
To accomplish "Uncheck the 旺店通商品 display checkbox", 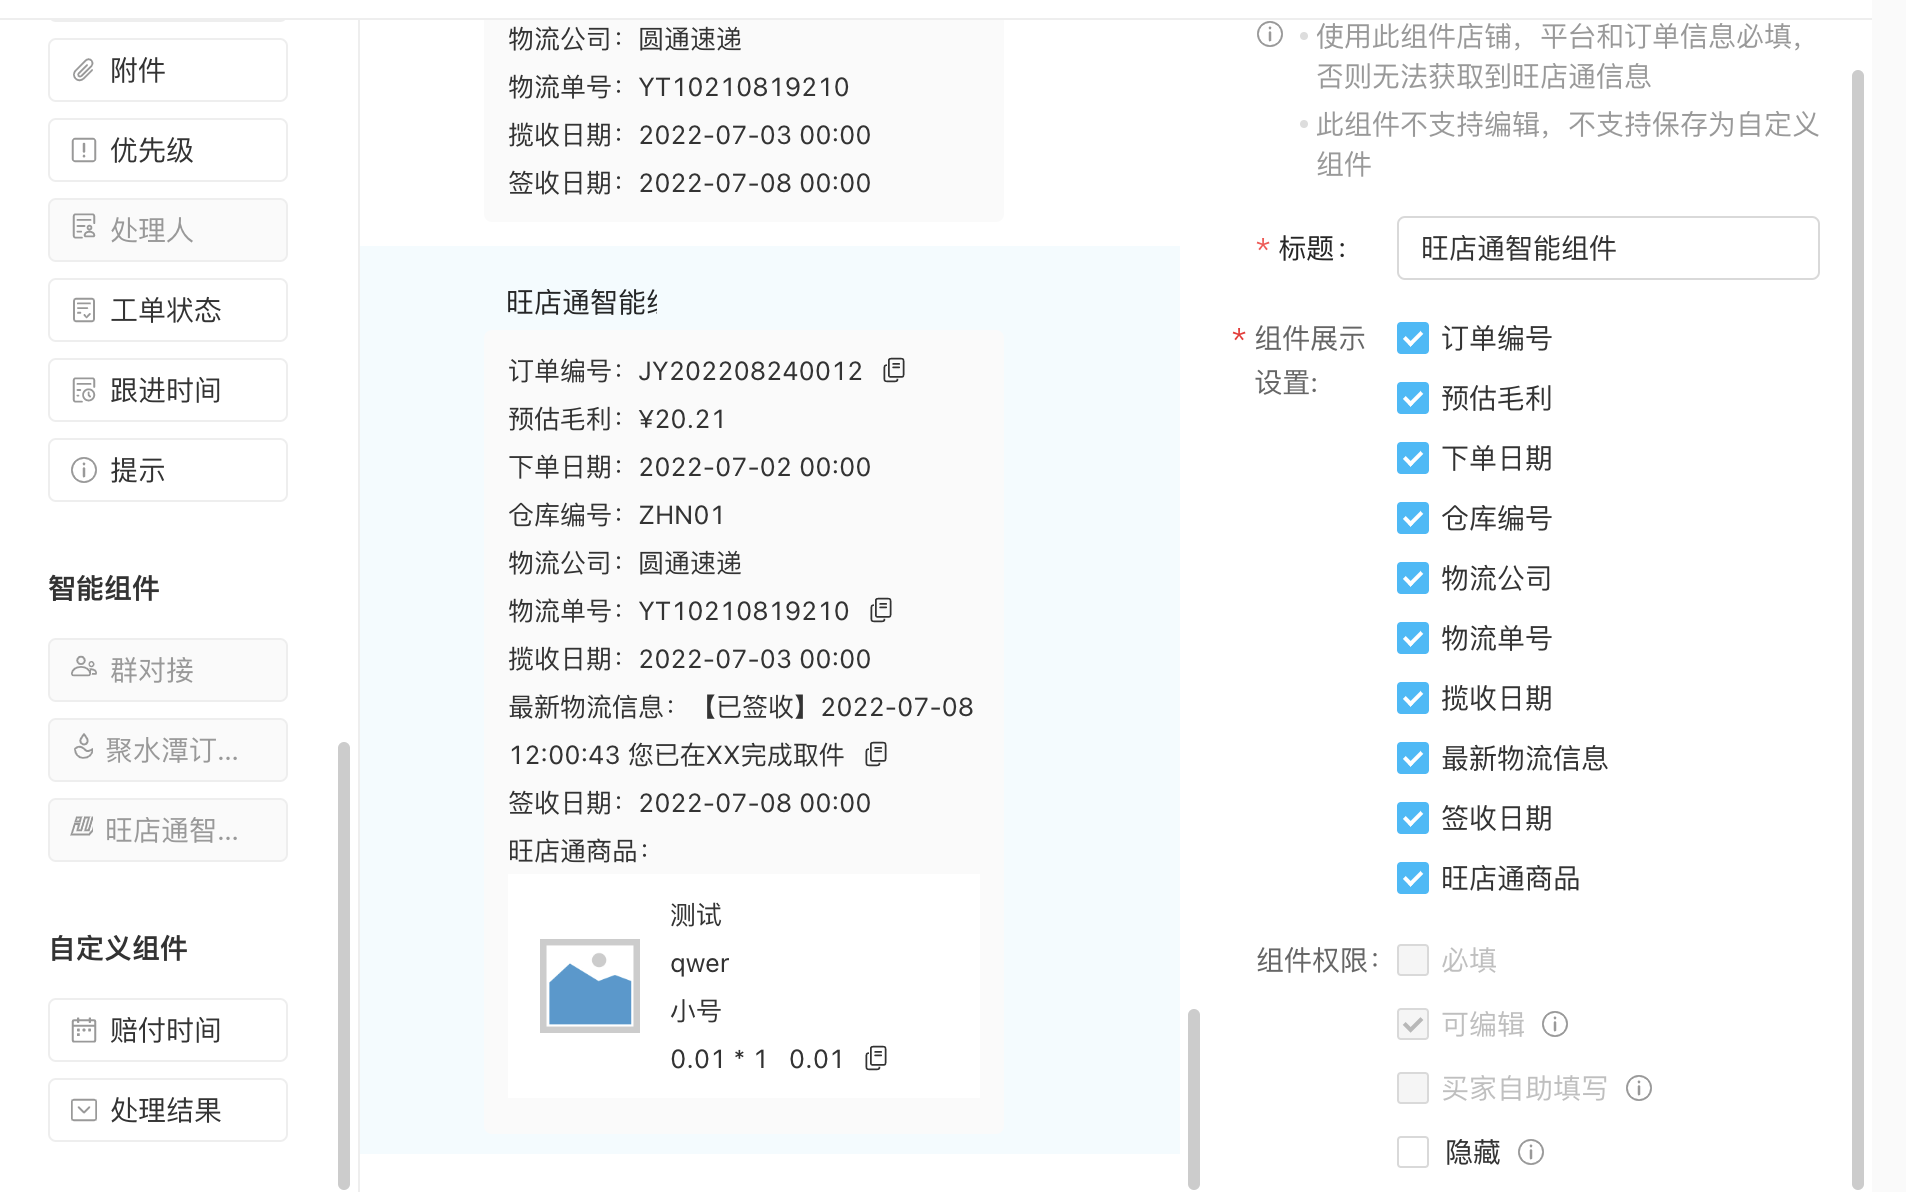I will [1413, 878].
